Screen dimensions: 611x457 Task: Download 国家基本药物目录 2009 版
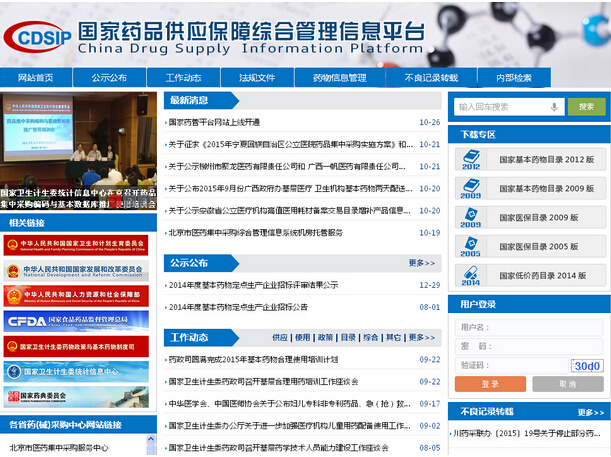[546, 189]
